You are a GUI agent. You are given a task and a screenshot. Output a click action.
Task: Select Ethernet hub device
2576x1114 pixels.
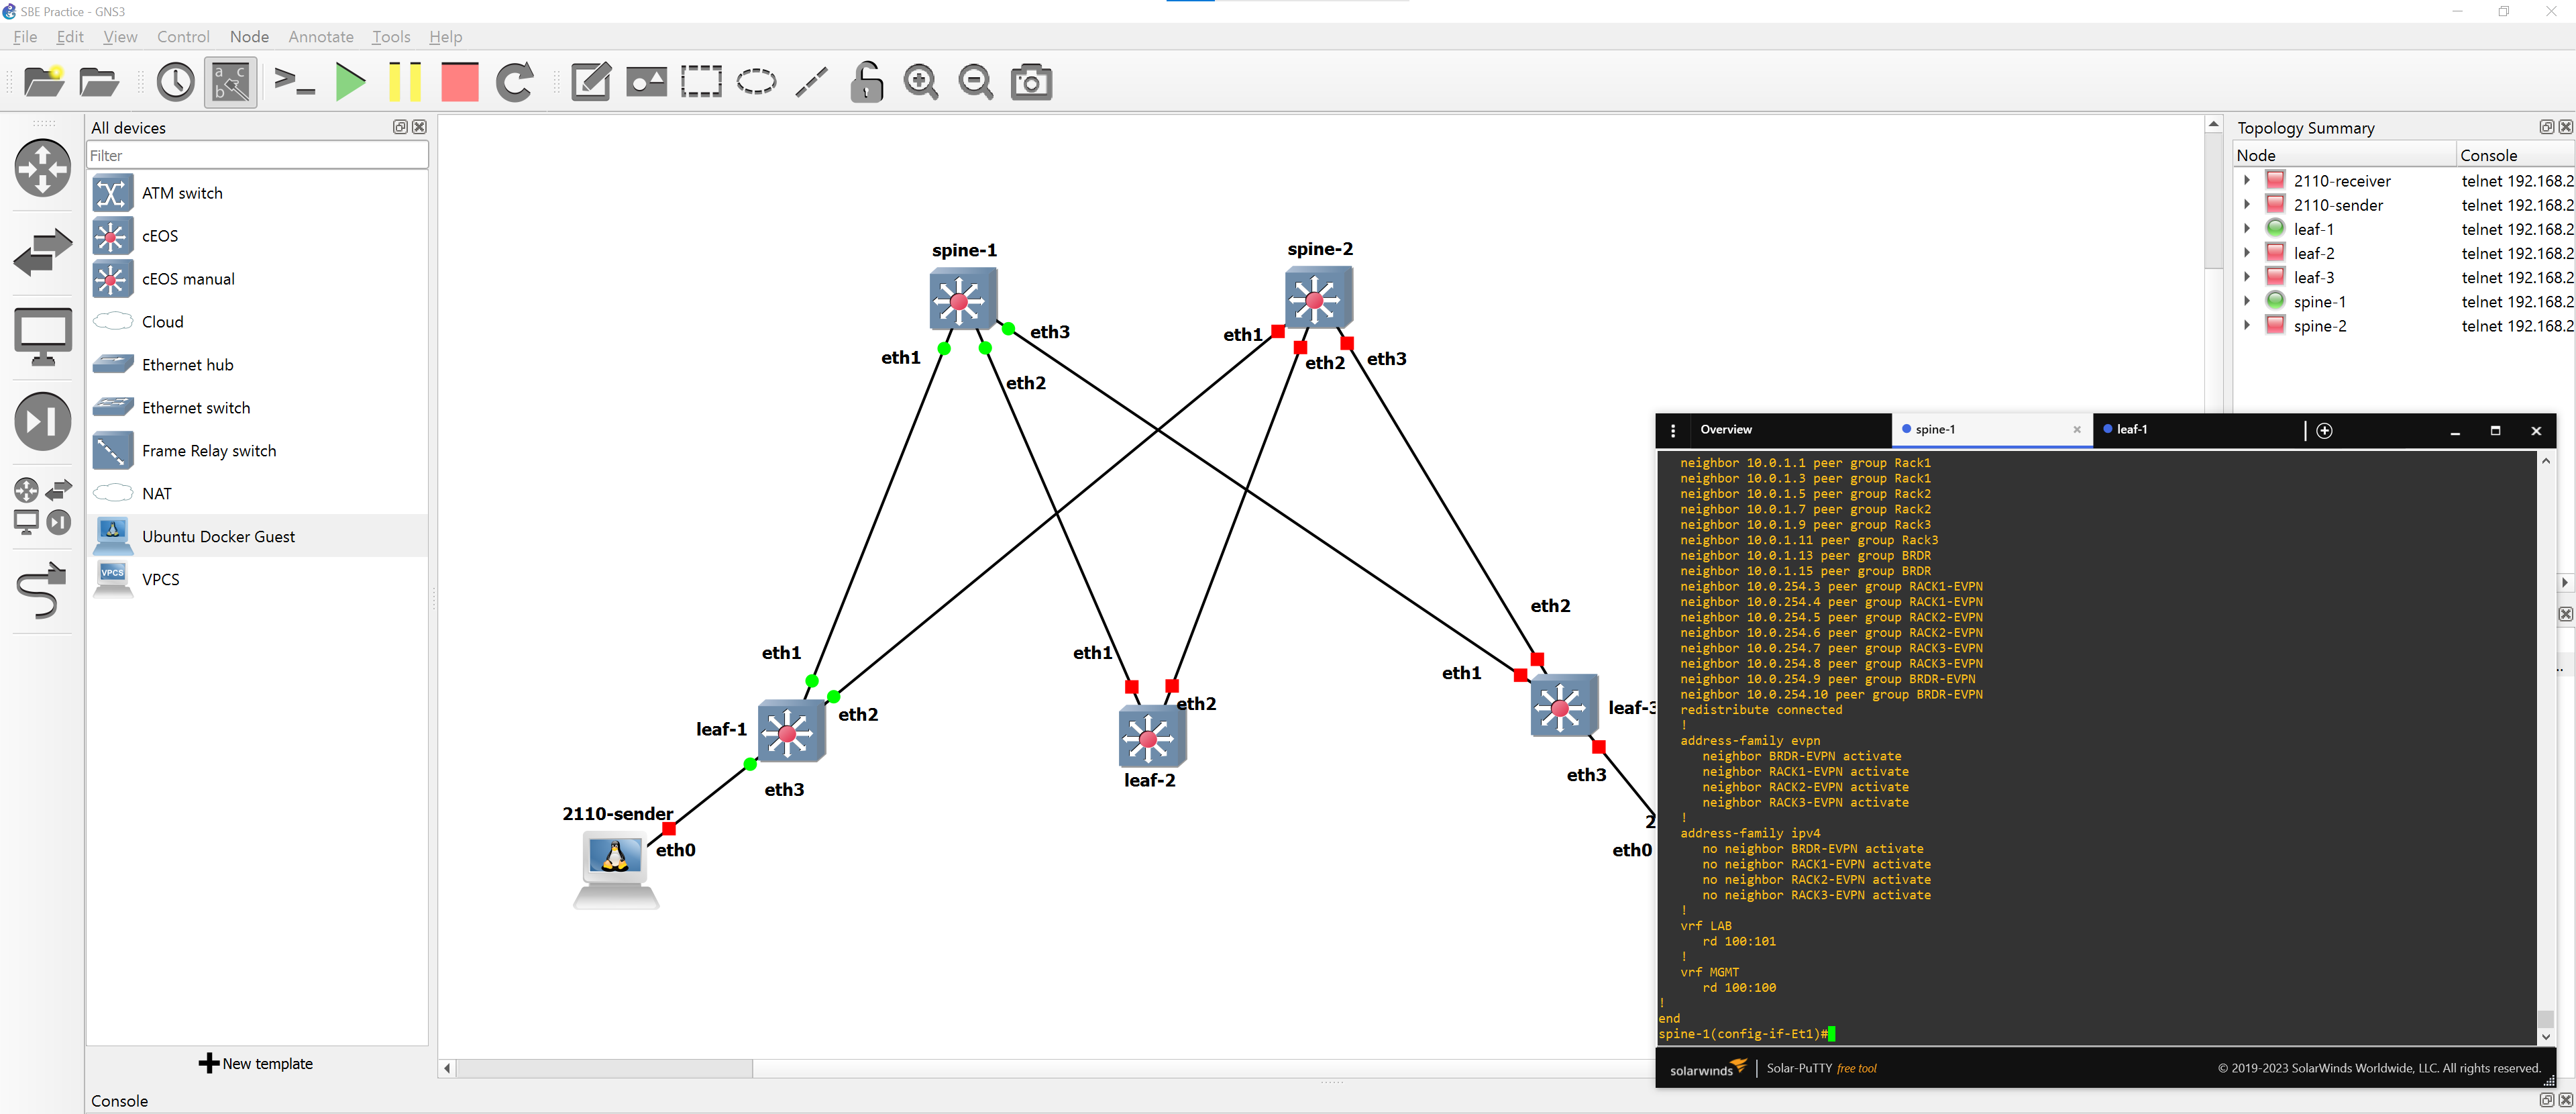coord(258,365)
